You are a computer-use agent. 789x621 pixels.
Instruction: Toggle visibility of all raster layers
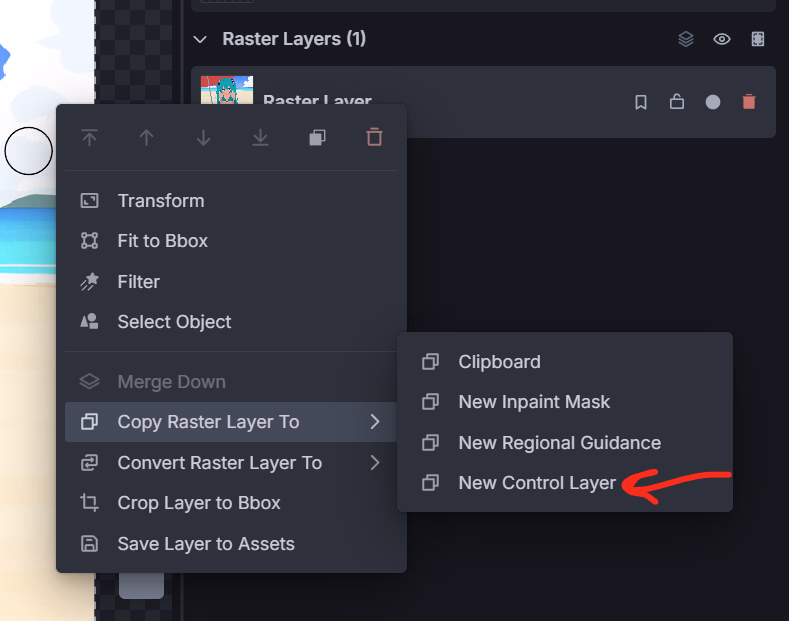coord(722,39)
